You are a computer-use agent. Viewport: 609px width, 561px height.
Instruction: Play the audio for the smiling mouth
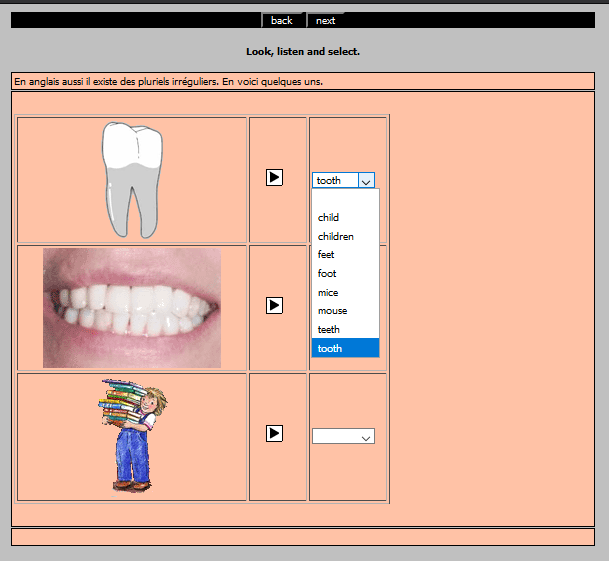point(274,305)
